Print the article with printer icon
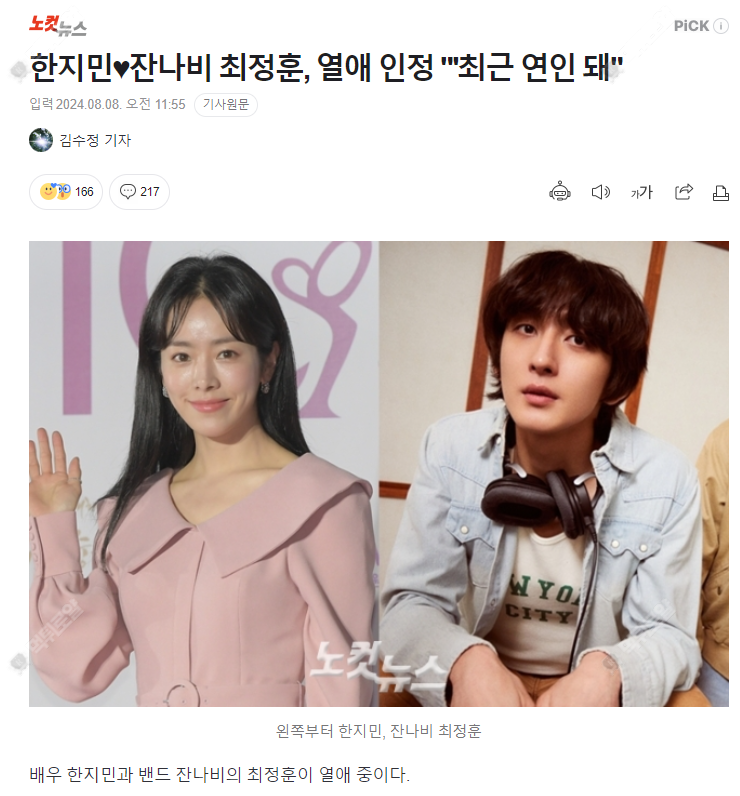Image resolution: width=740 pixels, height=796 pixels. (x=721, y=192)
